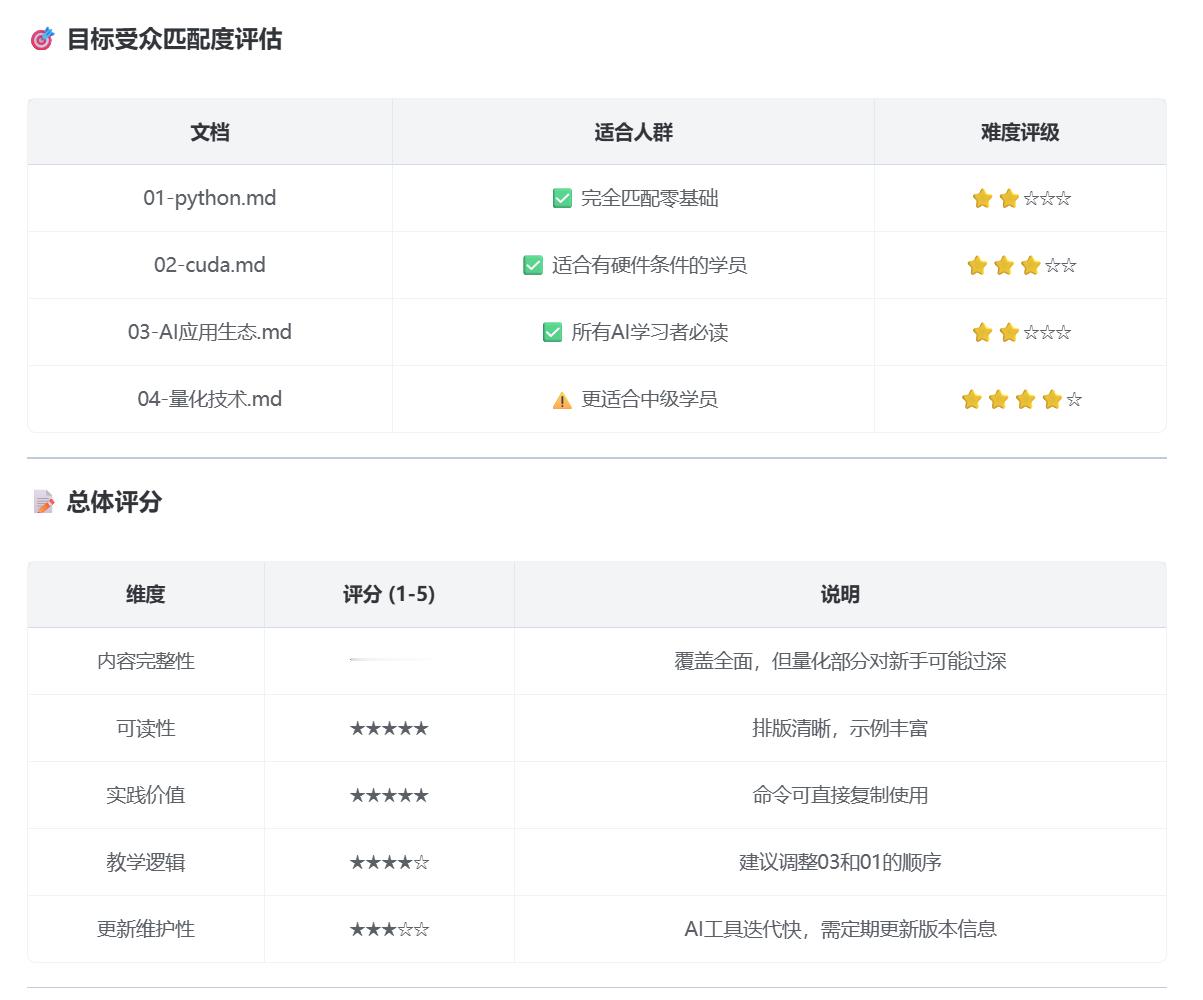Click the 难度评级 column header
Viewport: 1203px width, 1000px height.
click(1020, 132)
